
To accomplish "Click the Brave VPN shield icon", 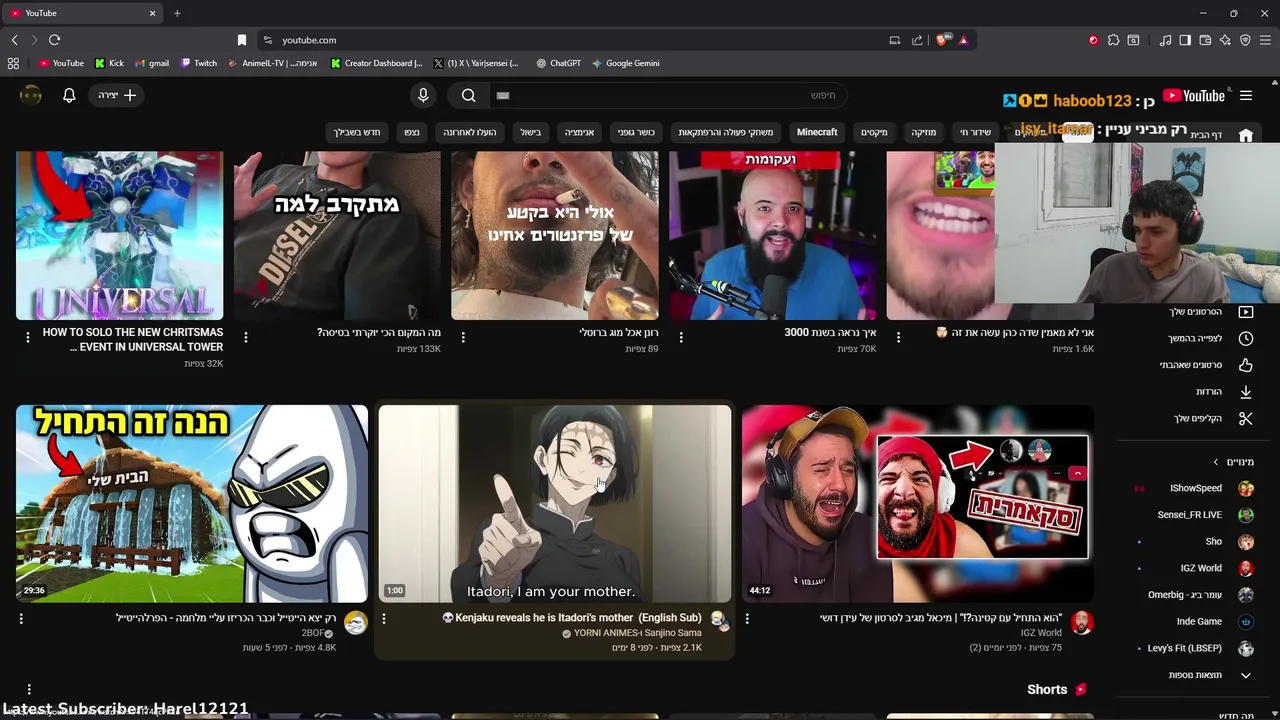I will pos(1245,40).
